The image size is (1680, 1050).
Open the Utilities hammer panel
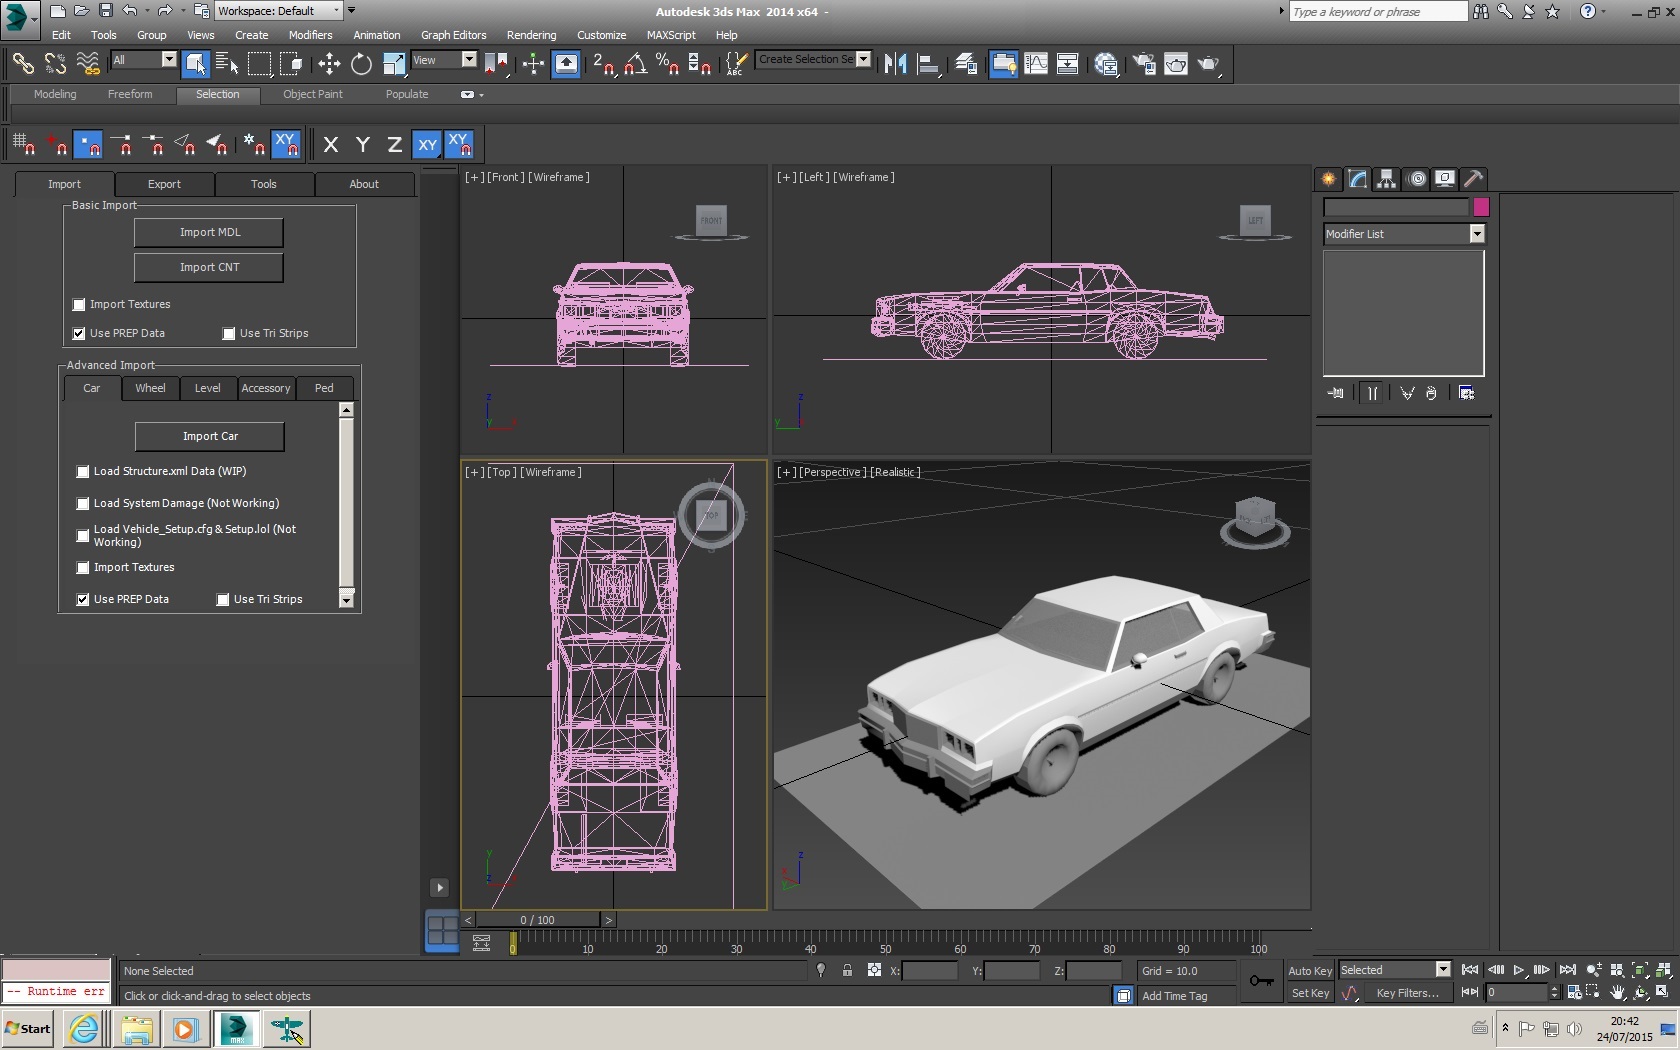coord(1473,179)
